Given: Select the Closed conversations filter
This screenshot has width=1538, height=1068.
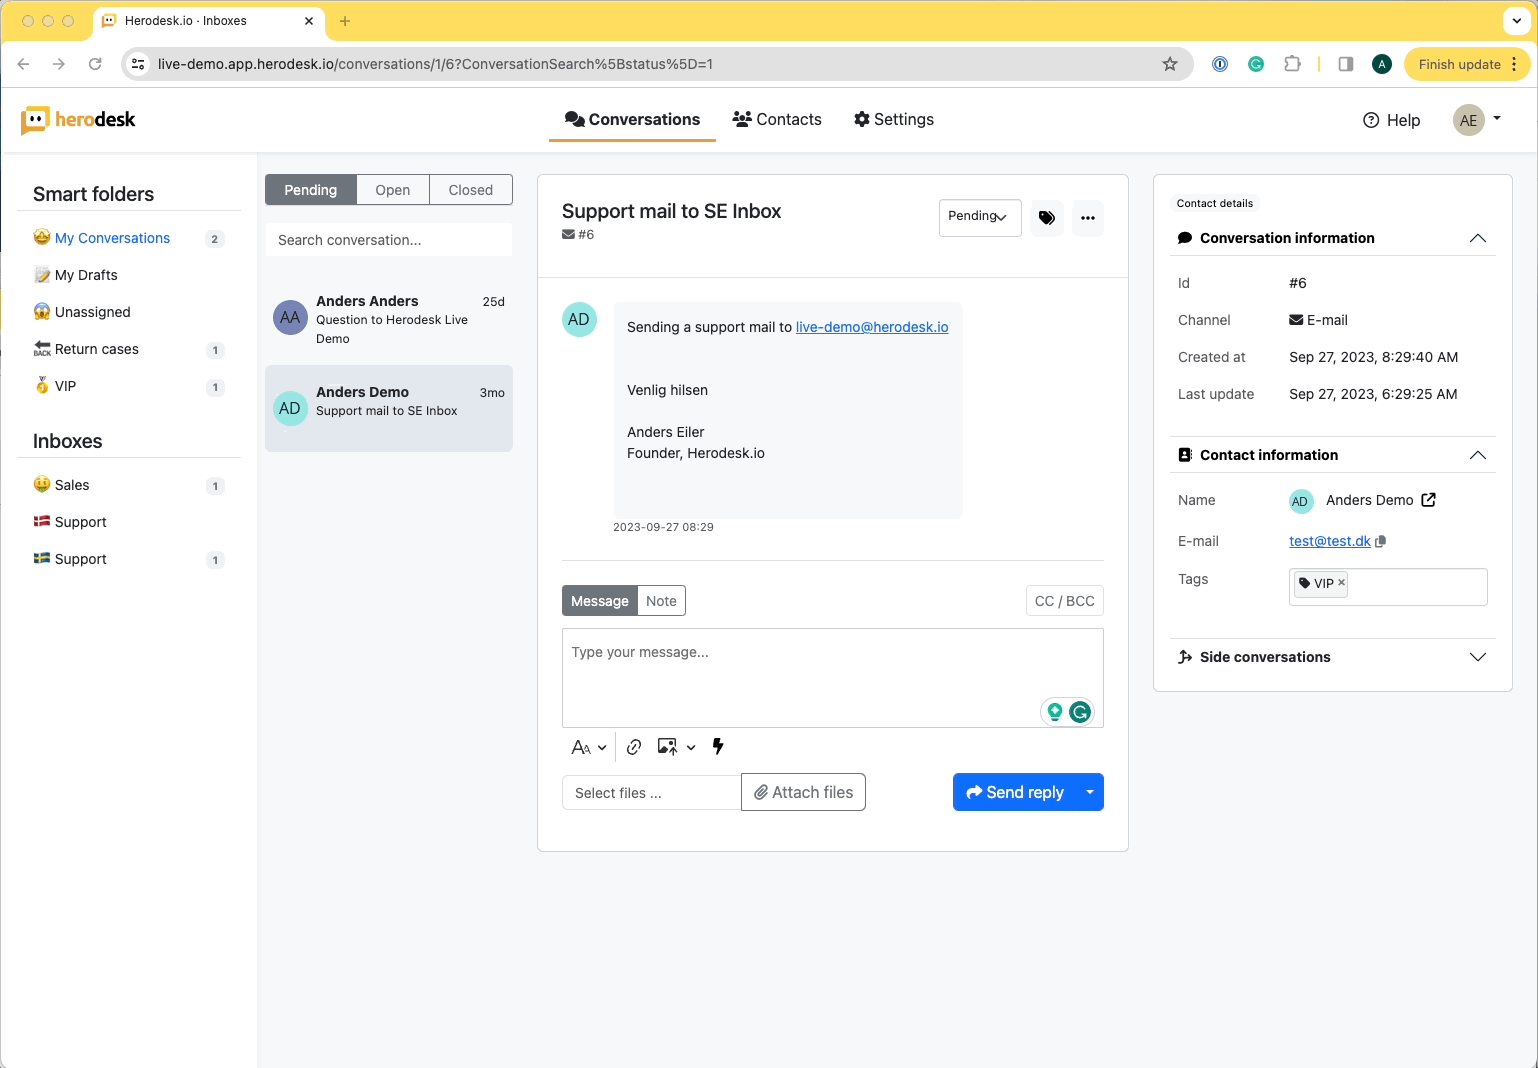Looking at the screenshot, I should pyautogui.click(x=470, y=190).
